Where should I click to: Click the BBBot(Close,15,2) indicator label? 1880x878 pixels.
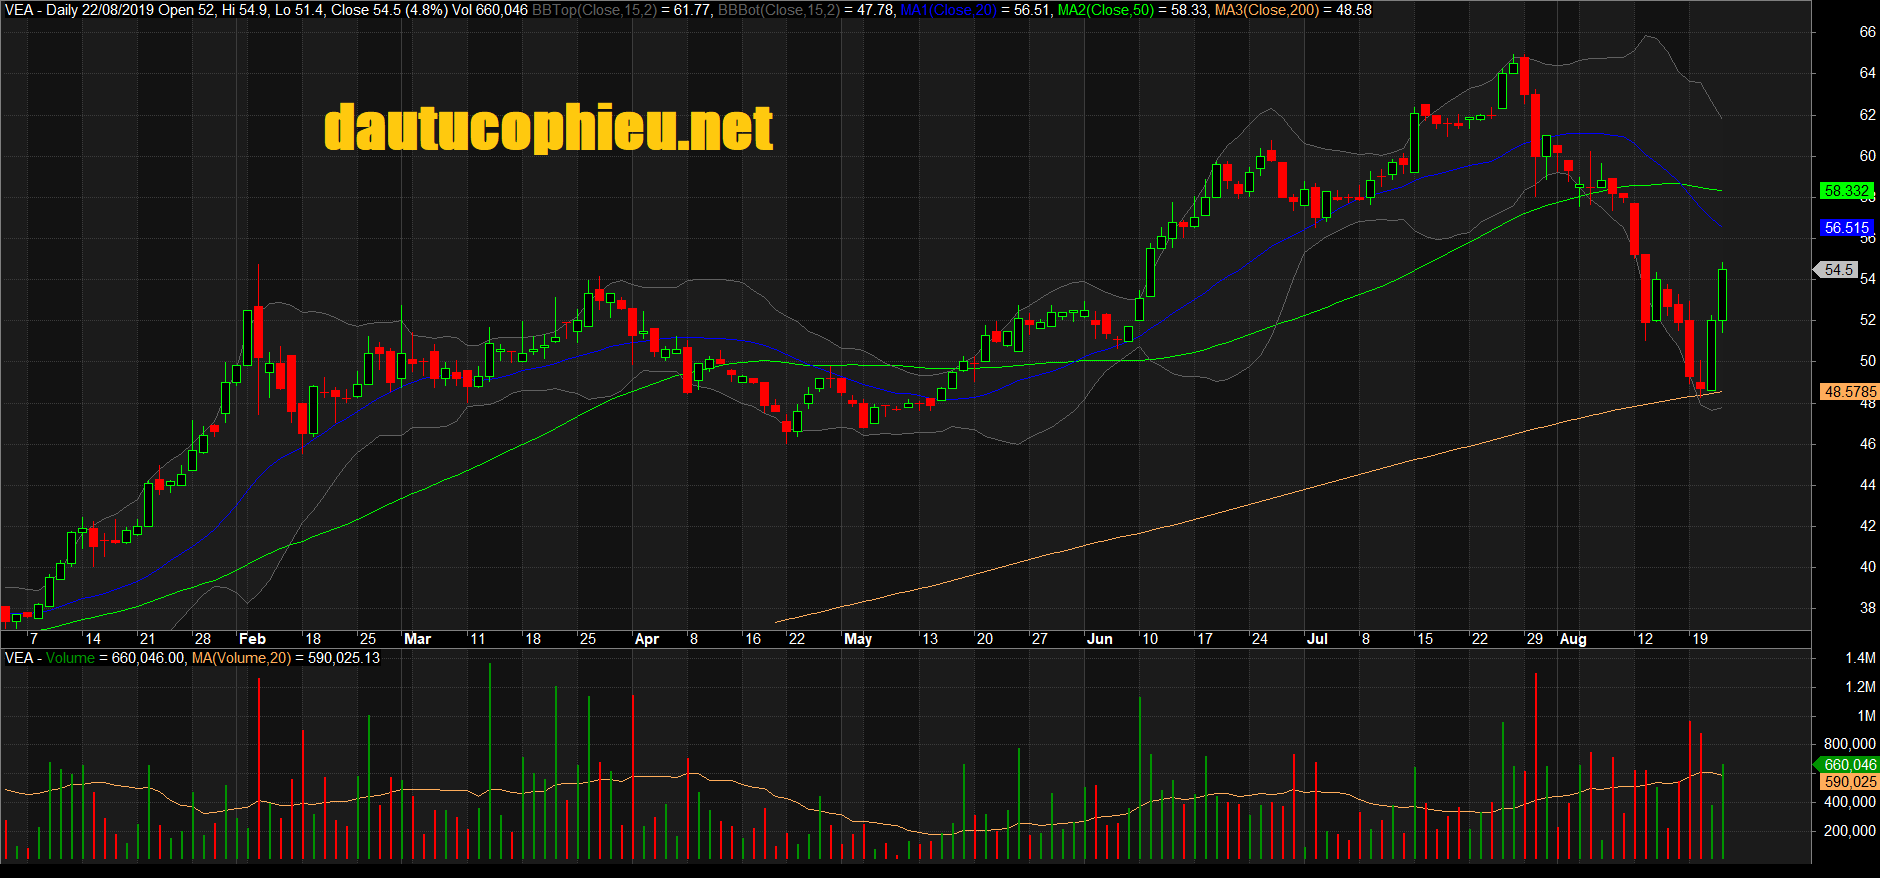click(779, 10)
